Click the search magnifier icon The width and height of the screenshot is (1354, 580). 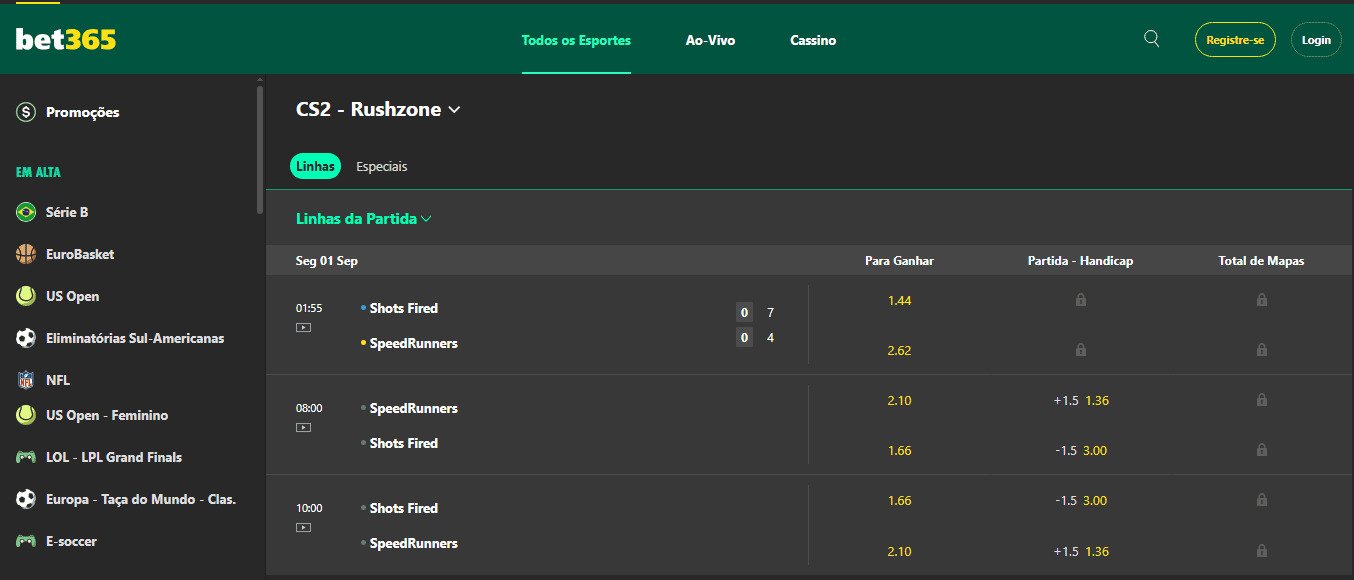coord(1151,39)
